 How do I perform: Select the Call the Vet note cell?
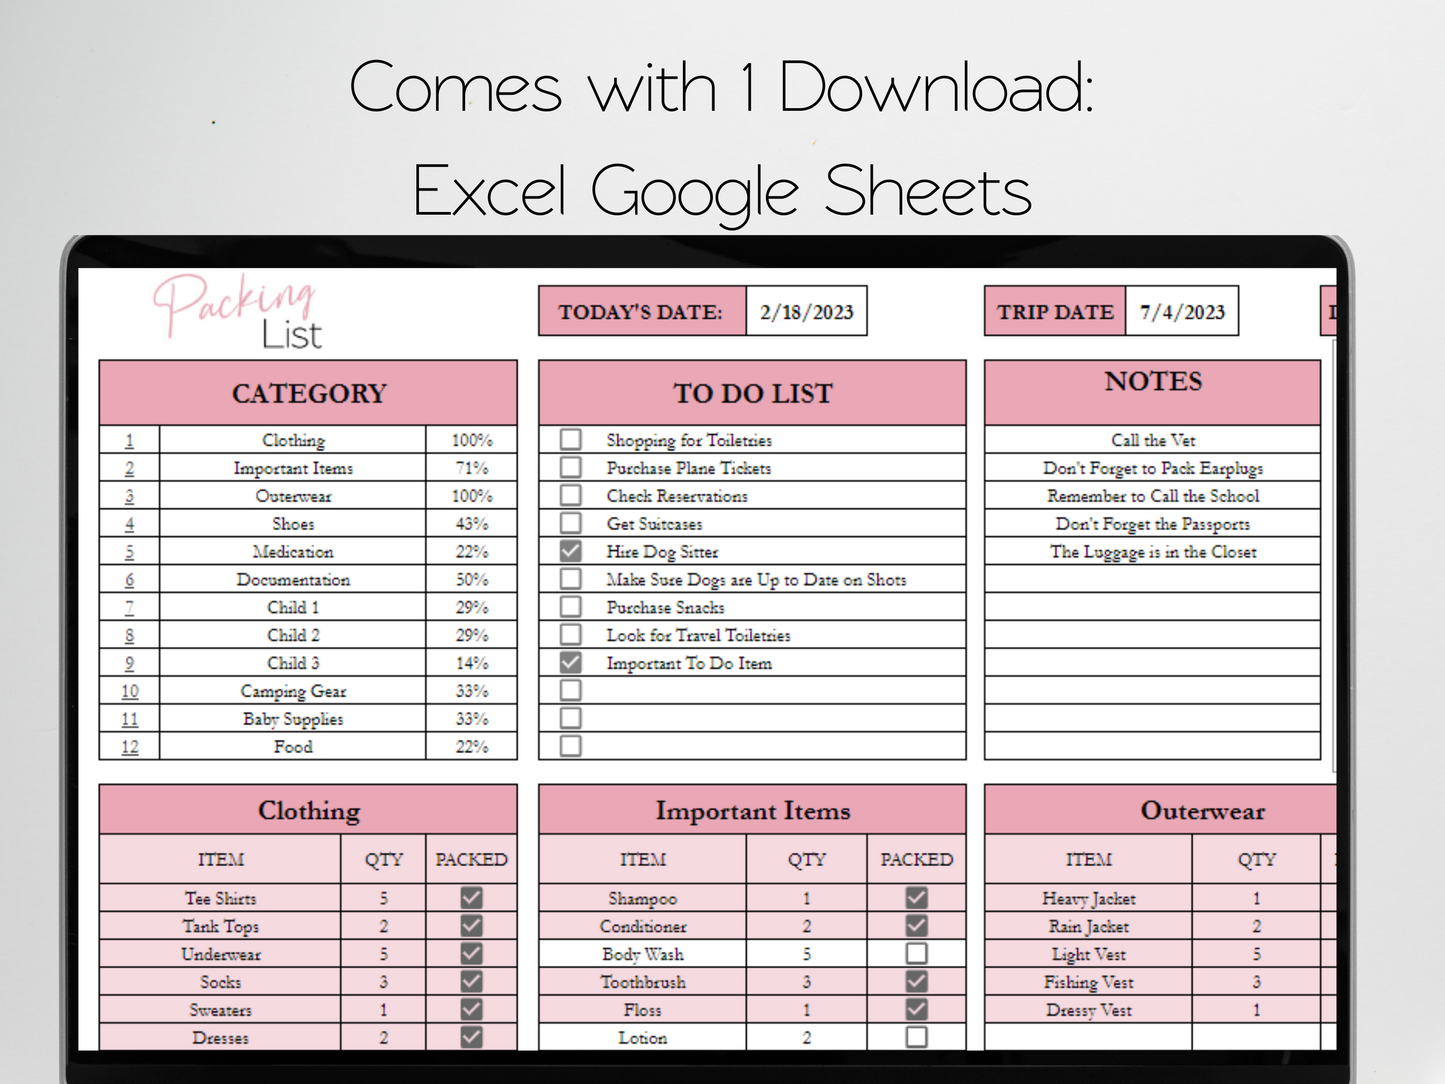[1152, 440]
